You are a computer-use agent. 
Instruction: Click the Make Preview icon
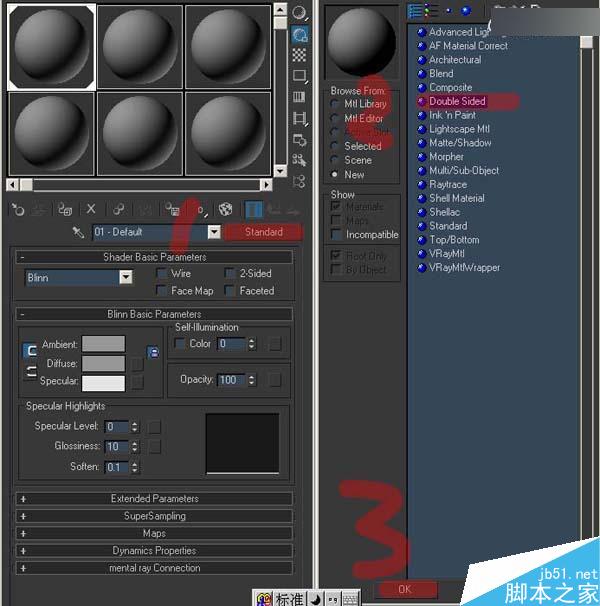click(x=300, y=118)
